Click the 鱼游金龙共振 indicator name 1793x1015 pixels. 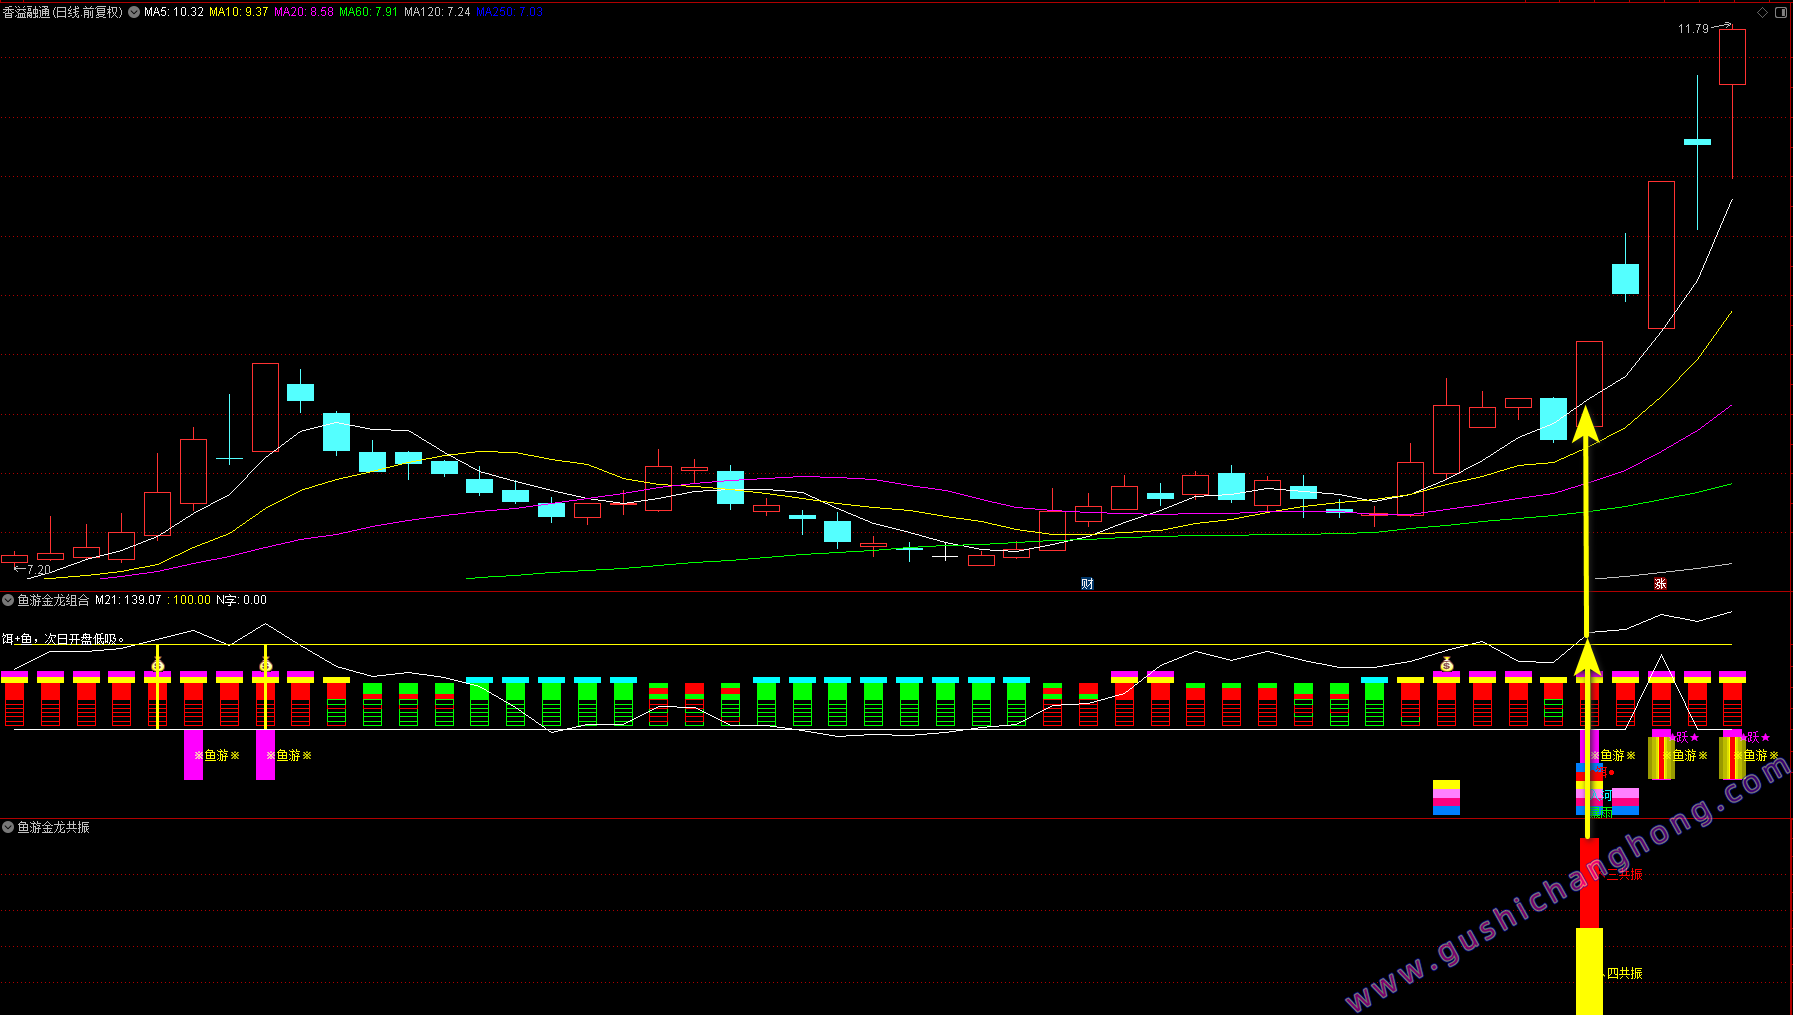[53, 827]
